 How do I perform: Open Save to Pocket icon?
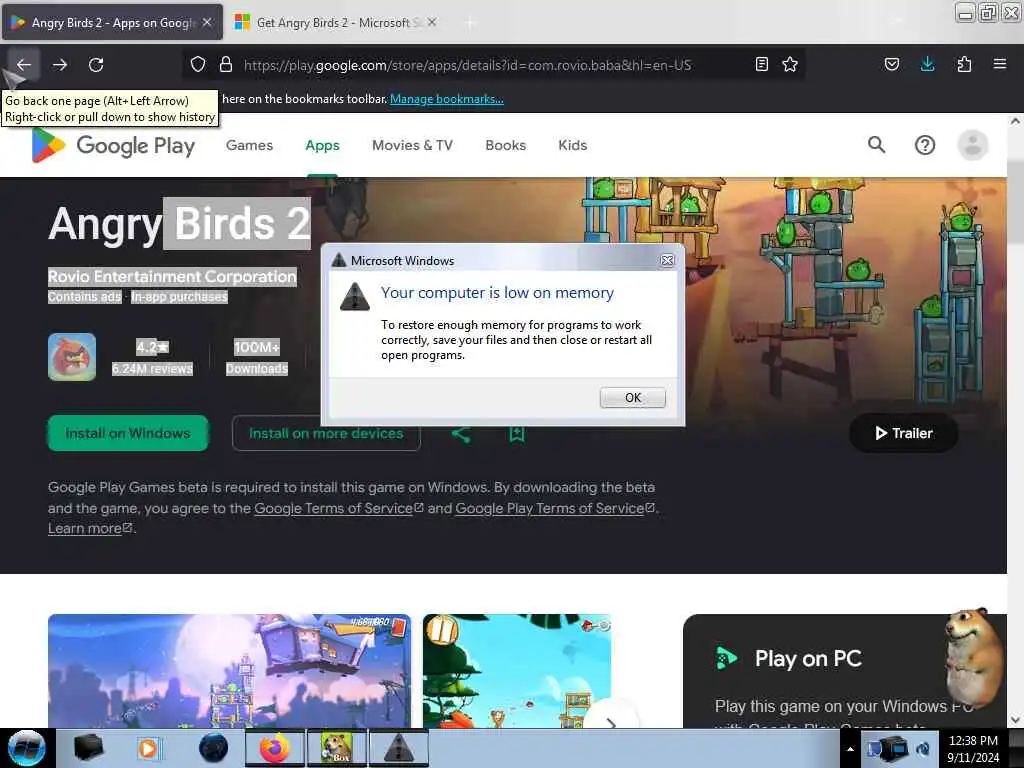click(x=891, y=64)
